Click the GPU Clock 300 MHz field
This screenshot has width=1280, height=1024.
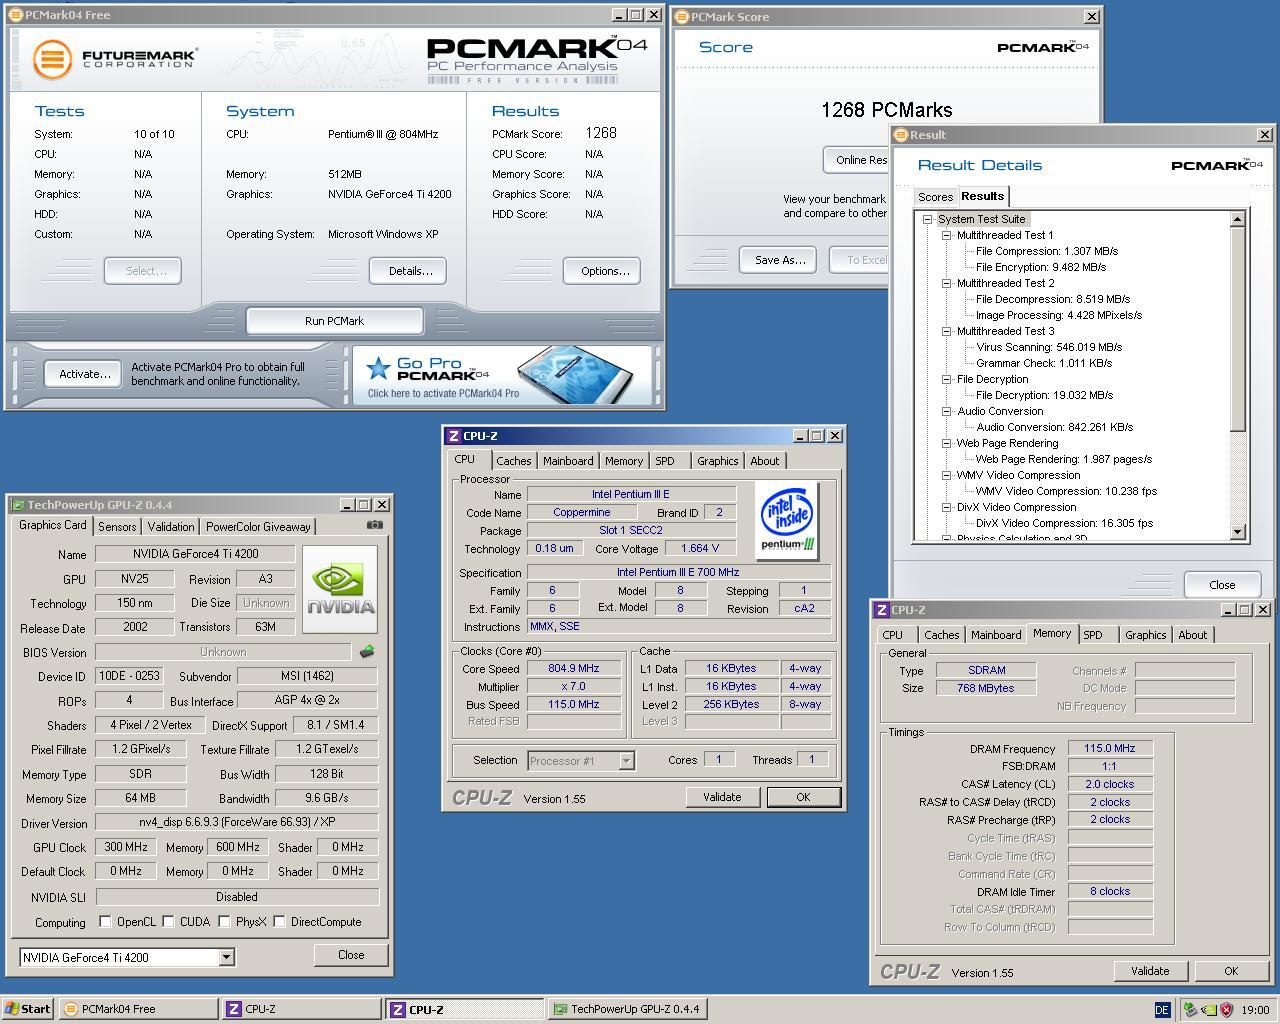pyautogui.click(x=125, y=847)
